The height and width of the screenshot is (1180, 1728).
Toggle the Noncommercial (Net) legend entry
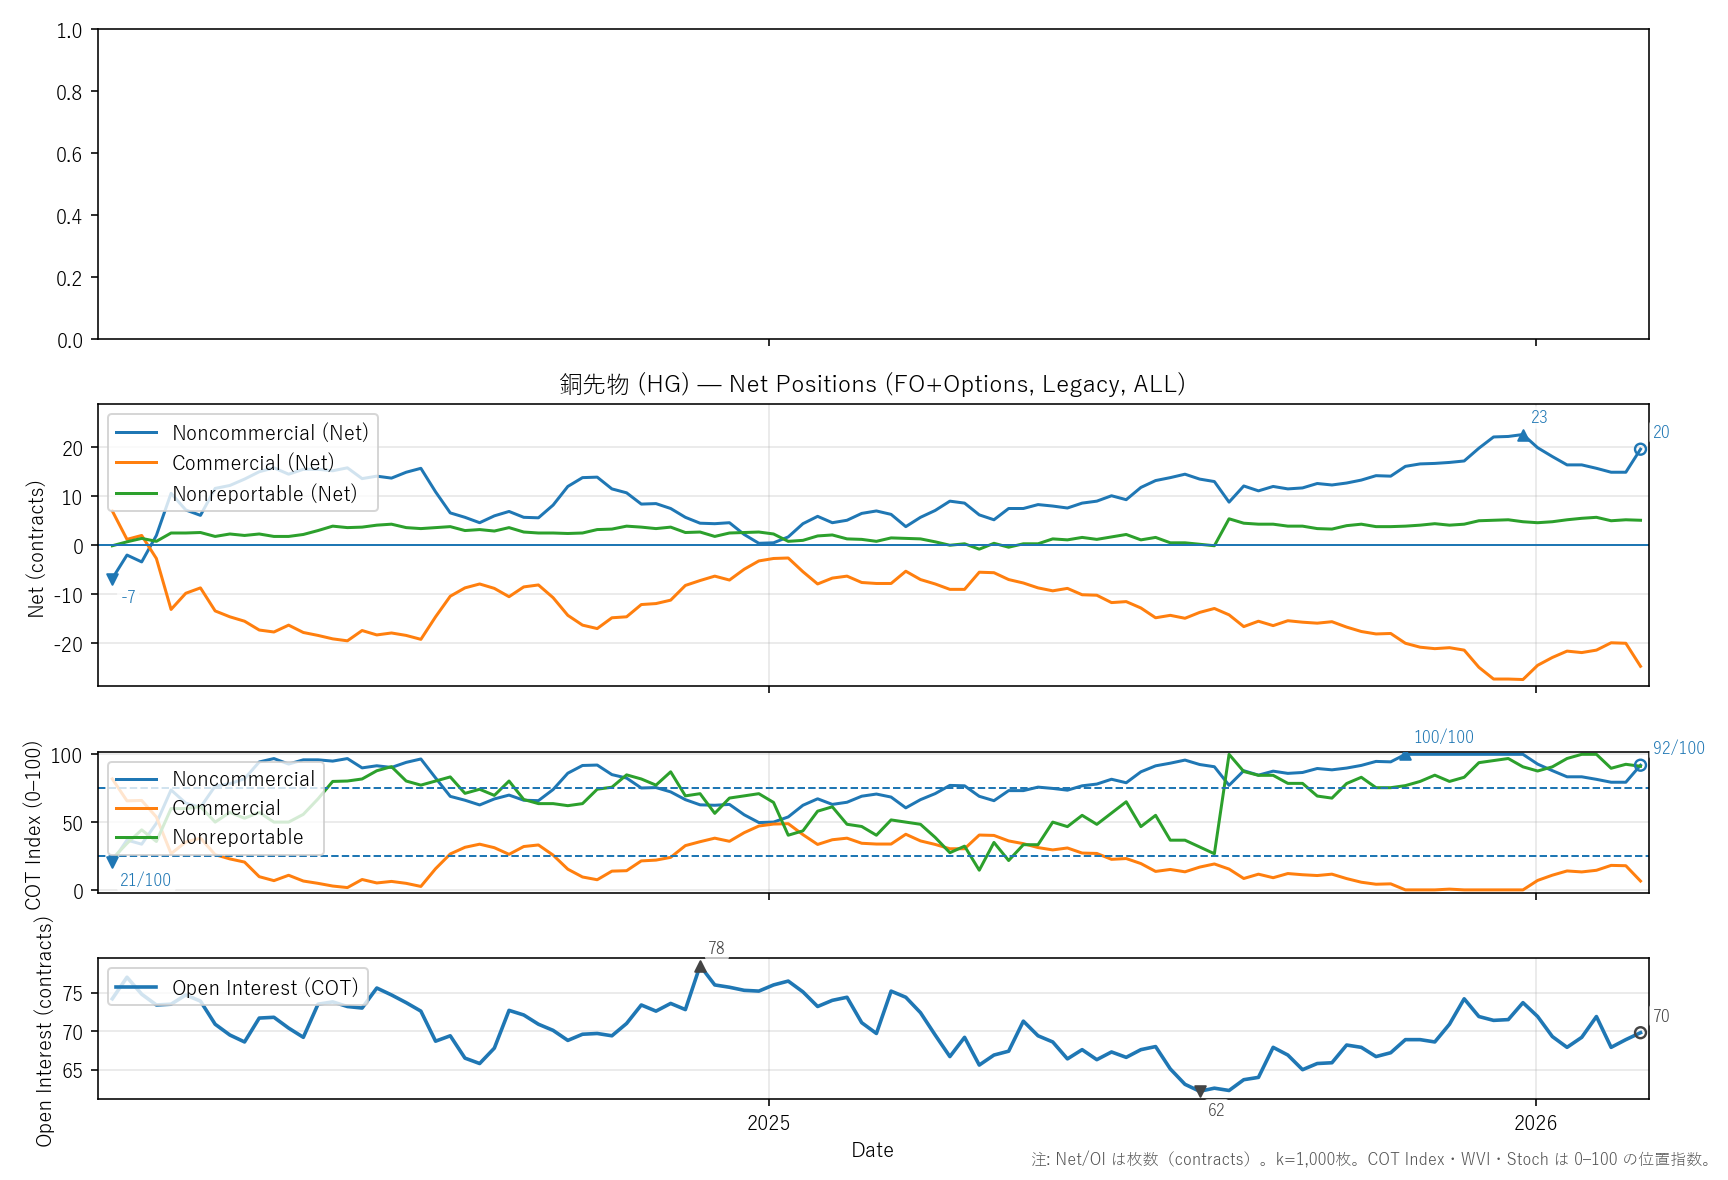[x=270, y=433]
